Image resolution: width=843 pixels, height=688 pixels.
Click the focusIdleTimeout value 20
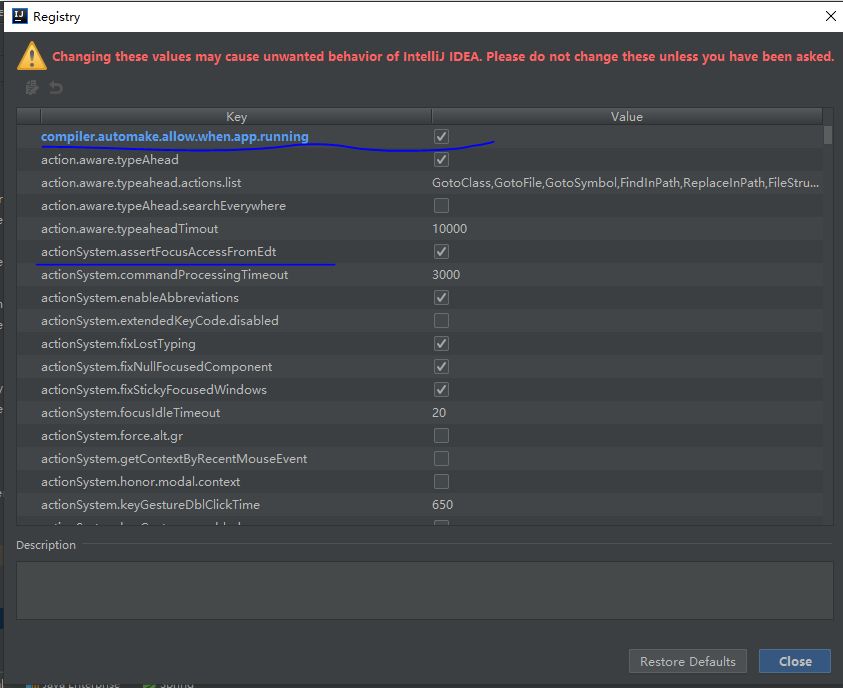point(439,413)
